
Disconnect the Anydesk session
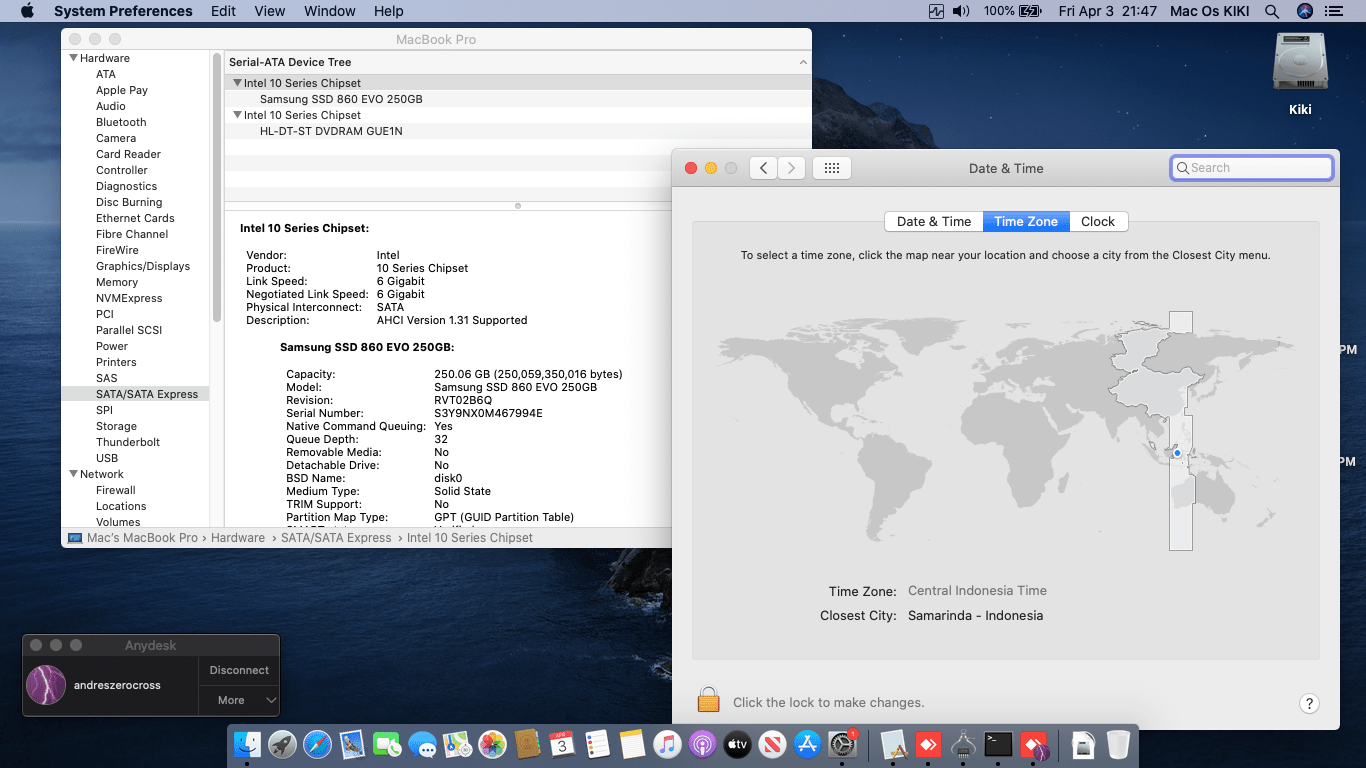pos(239,670)
